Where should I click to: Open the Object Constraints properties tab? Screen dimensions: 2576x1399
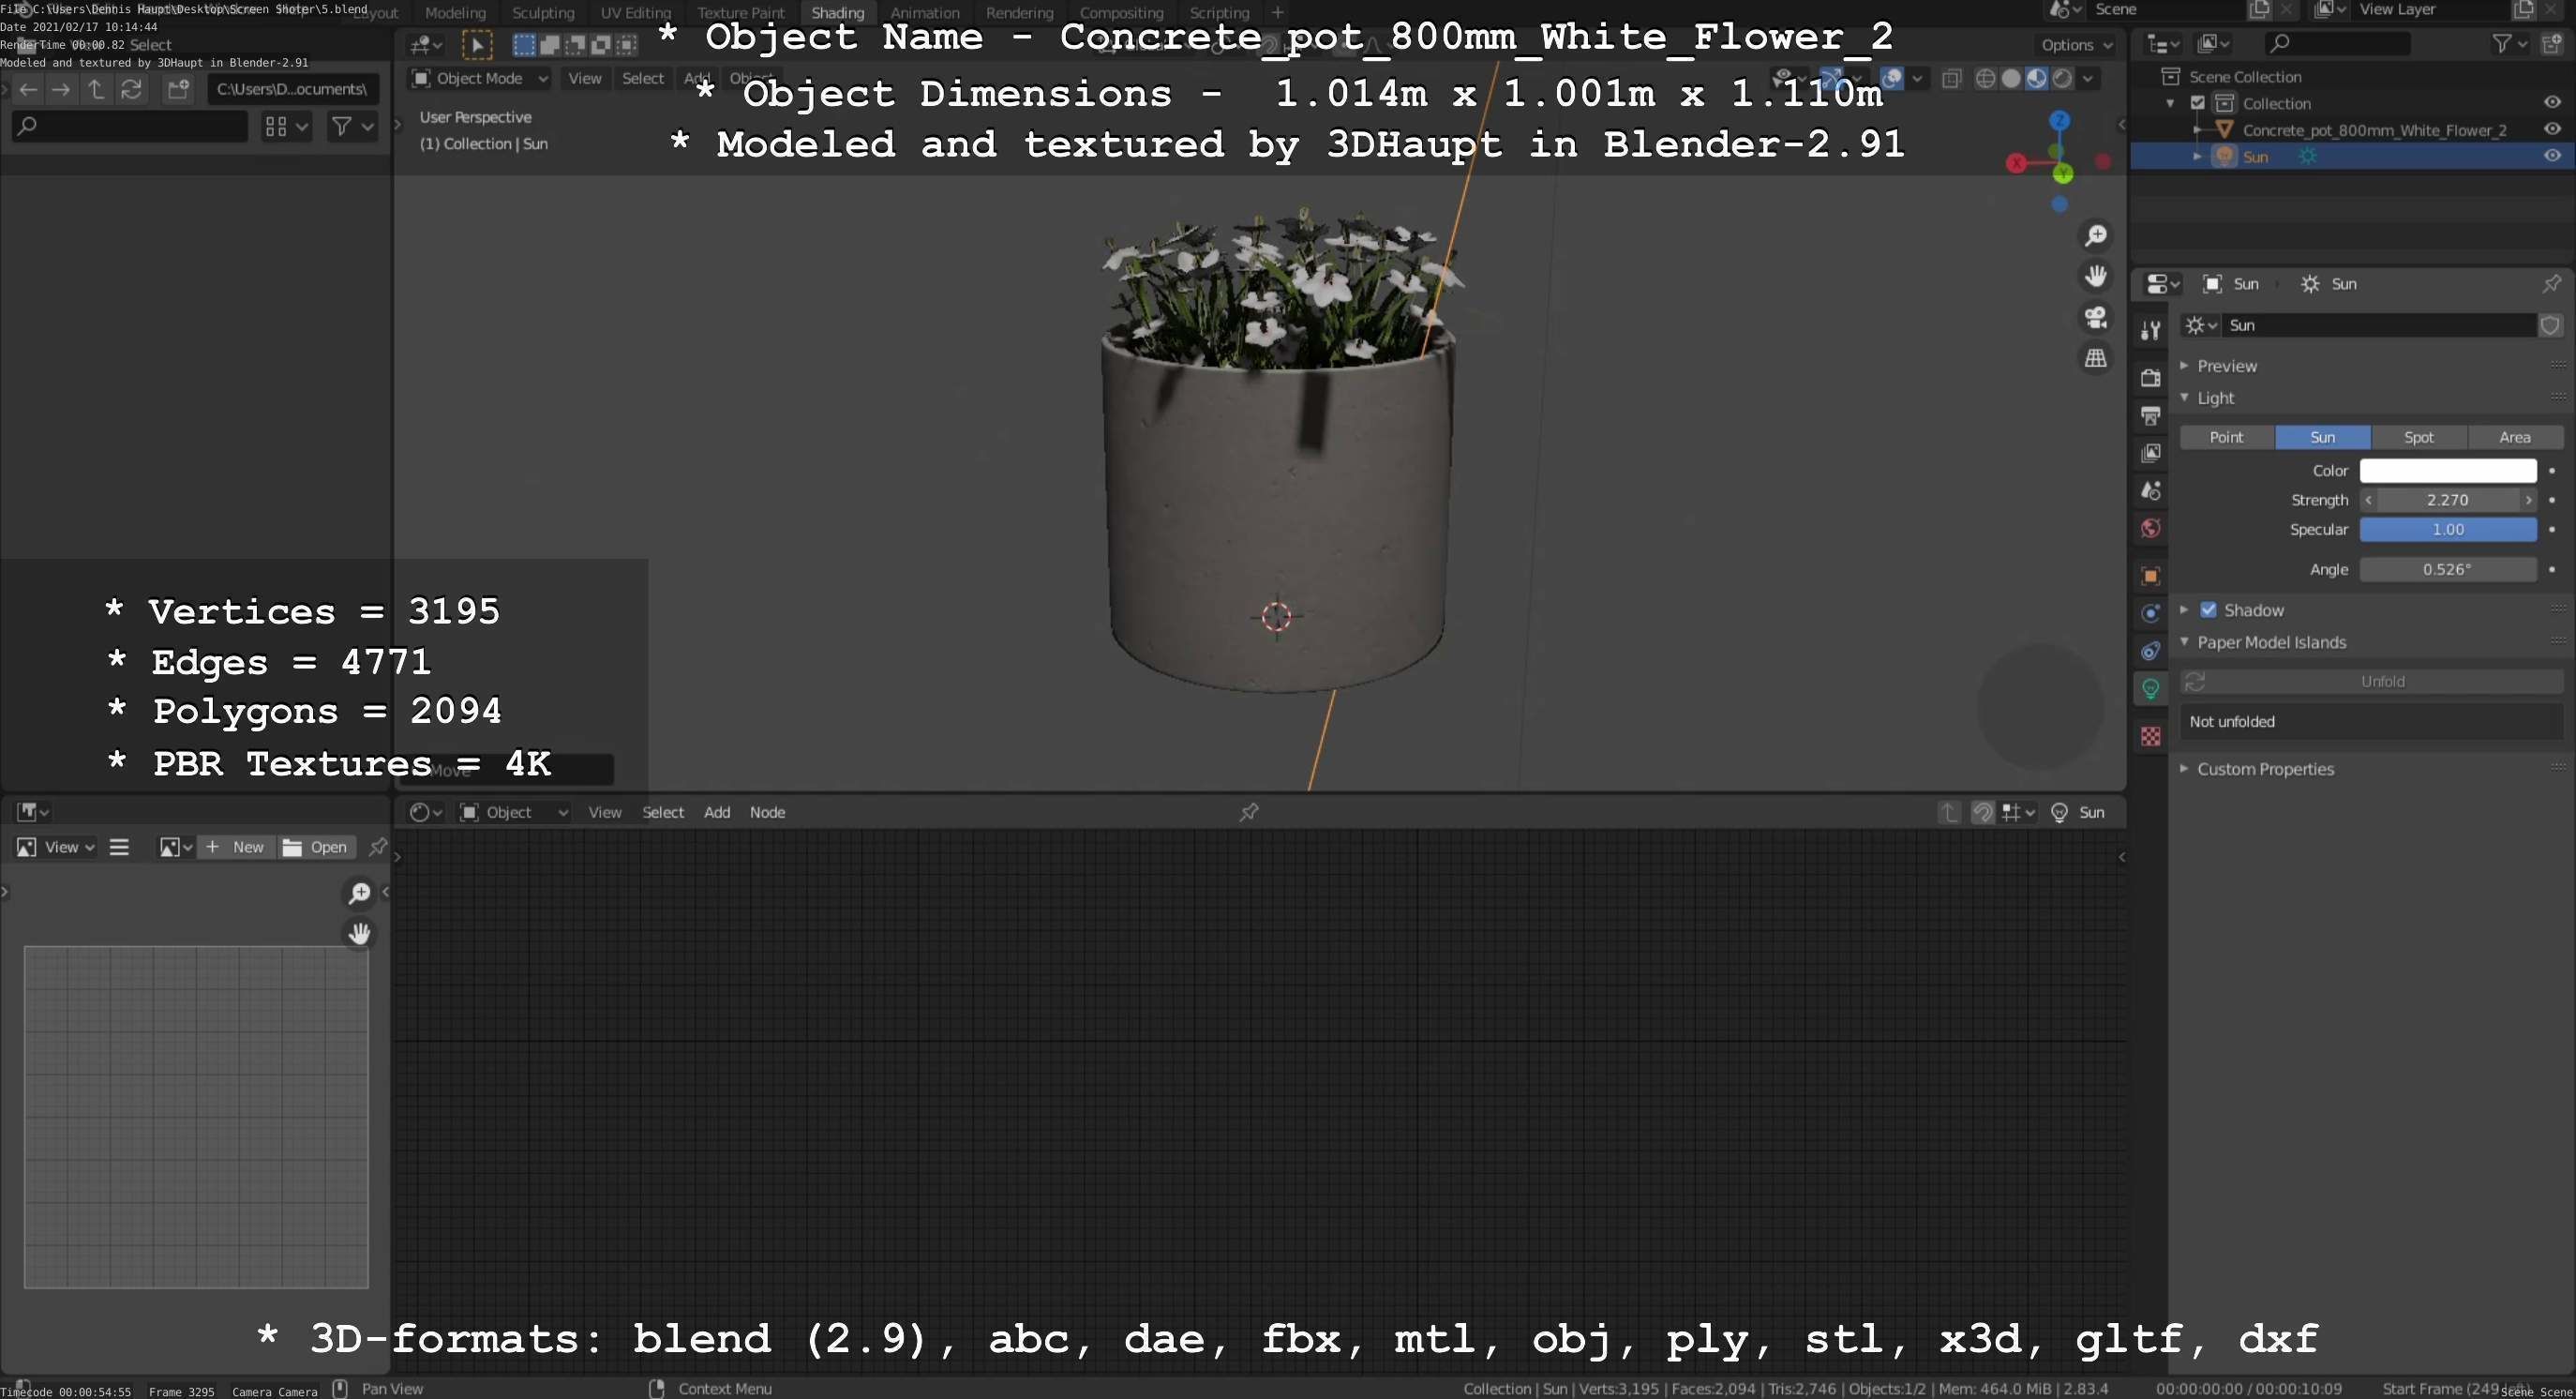2150,651
